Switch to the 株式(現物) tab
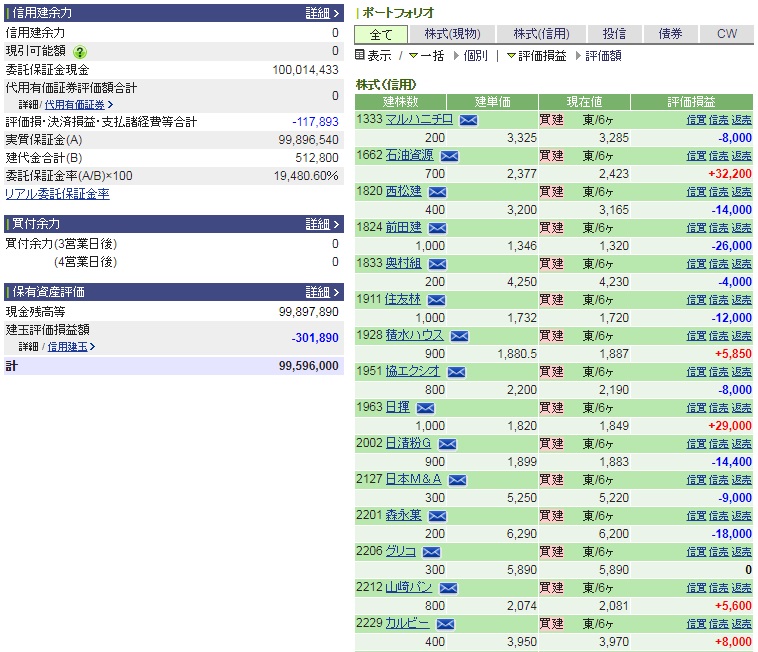758x652 pixels. click(452, 34)
